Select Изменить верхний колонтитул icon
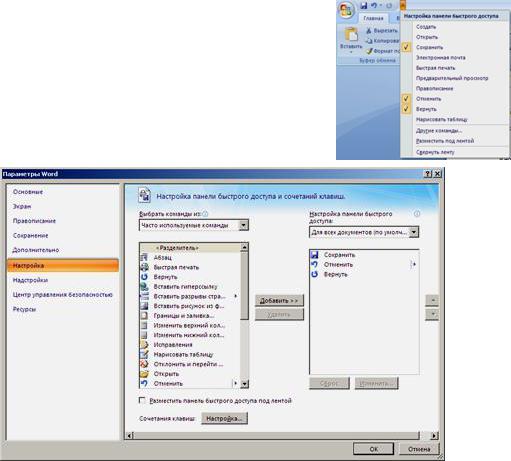Screen dimensions: 511x461 144,325
